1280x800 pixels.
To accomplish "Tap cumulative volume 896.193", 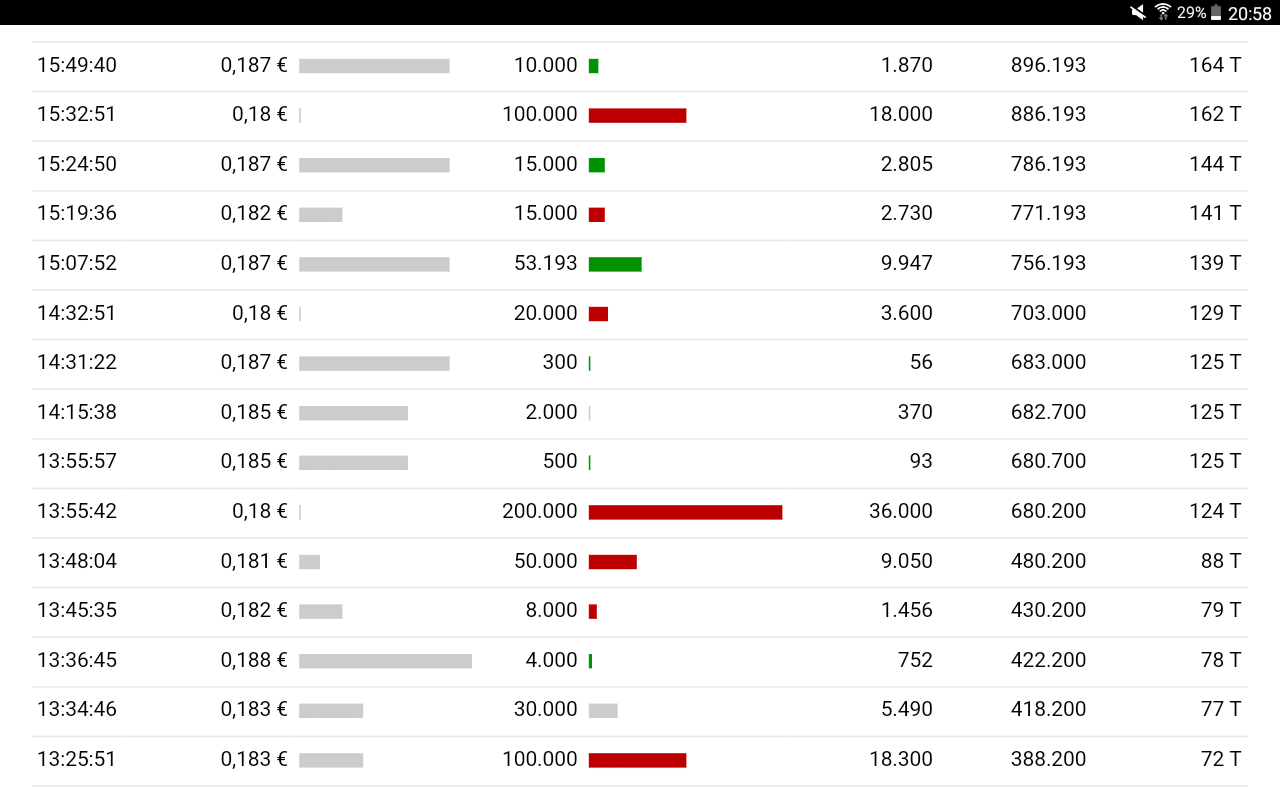I will tap(1048, 65).
